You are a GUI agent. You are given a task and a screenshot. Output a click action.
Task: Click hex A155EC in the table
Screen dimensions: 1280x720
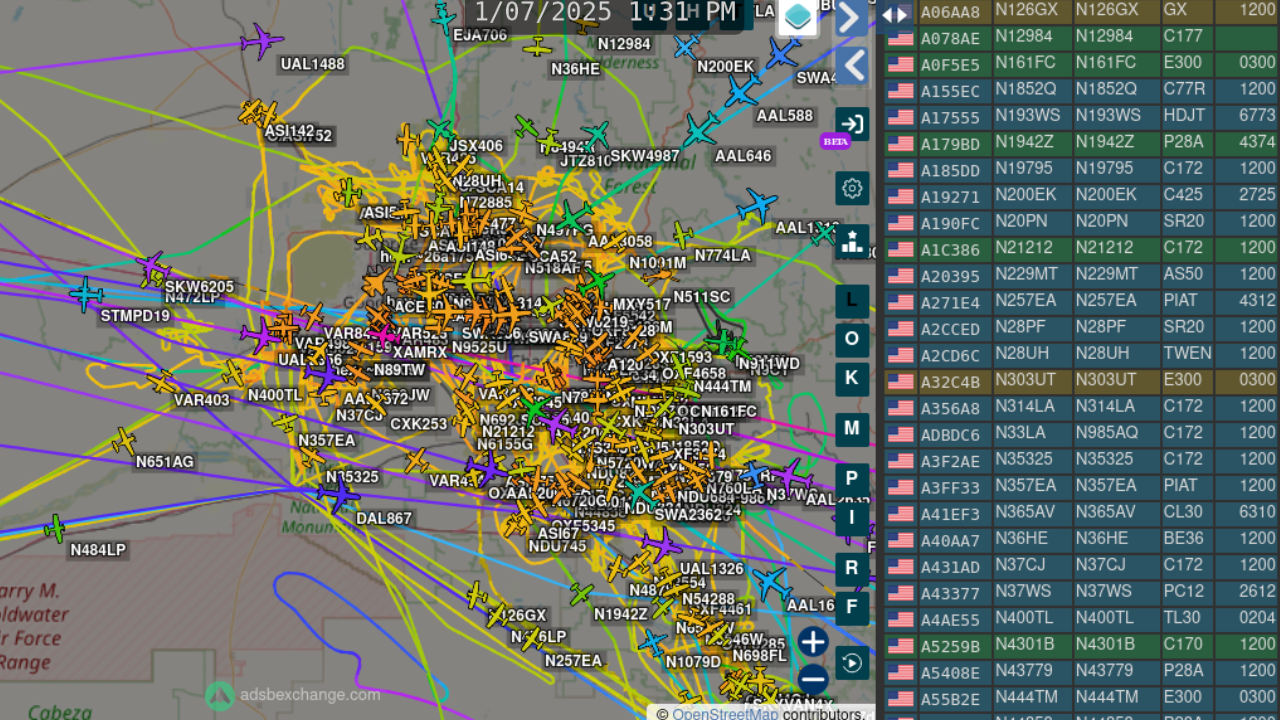click(950, 91)
